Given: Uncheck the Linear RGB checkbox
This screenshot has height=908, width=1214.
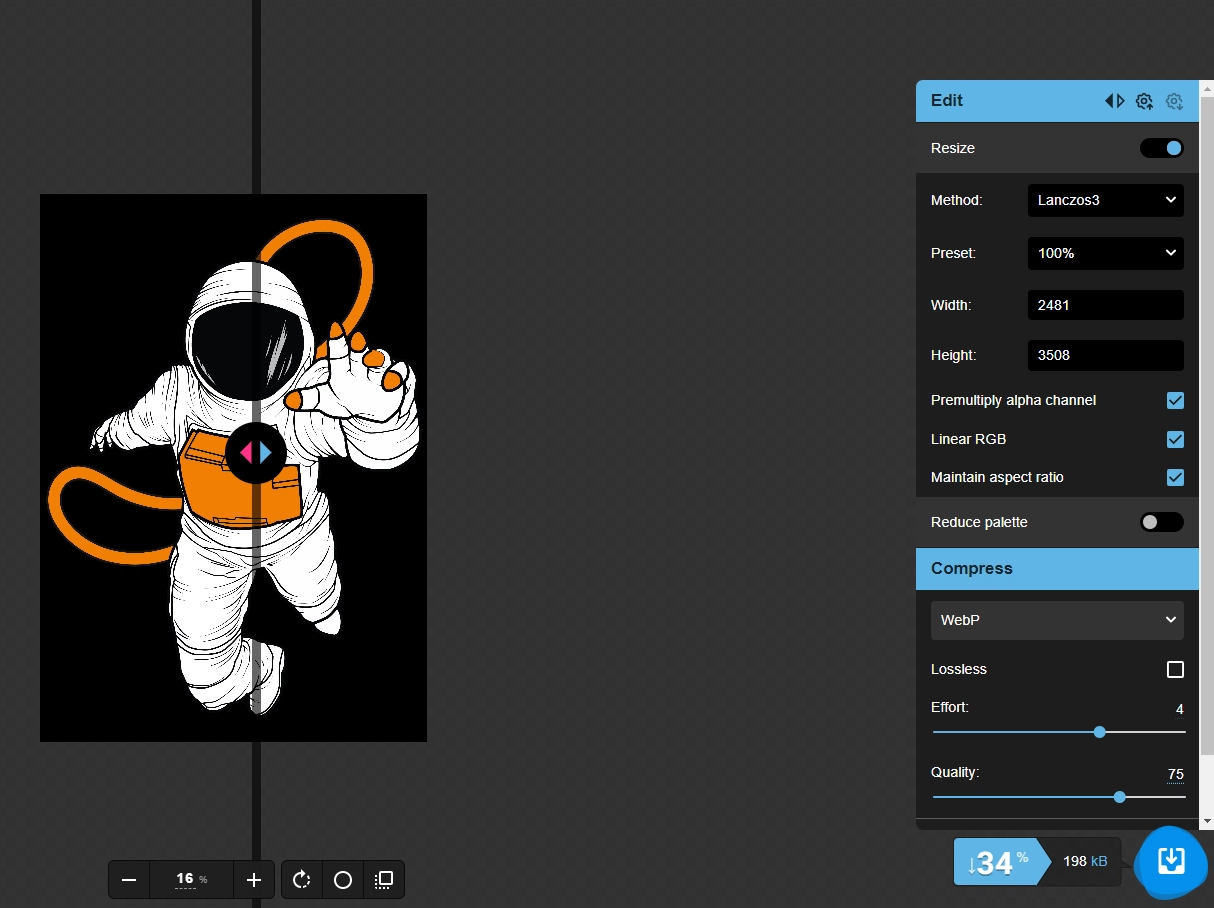Looking at the screenshot, I should [1175, 440].
